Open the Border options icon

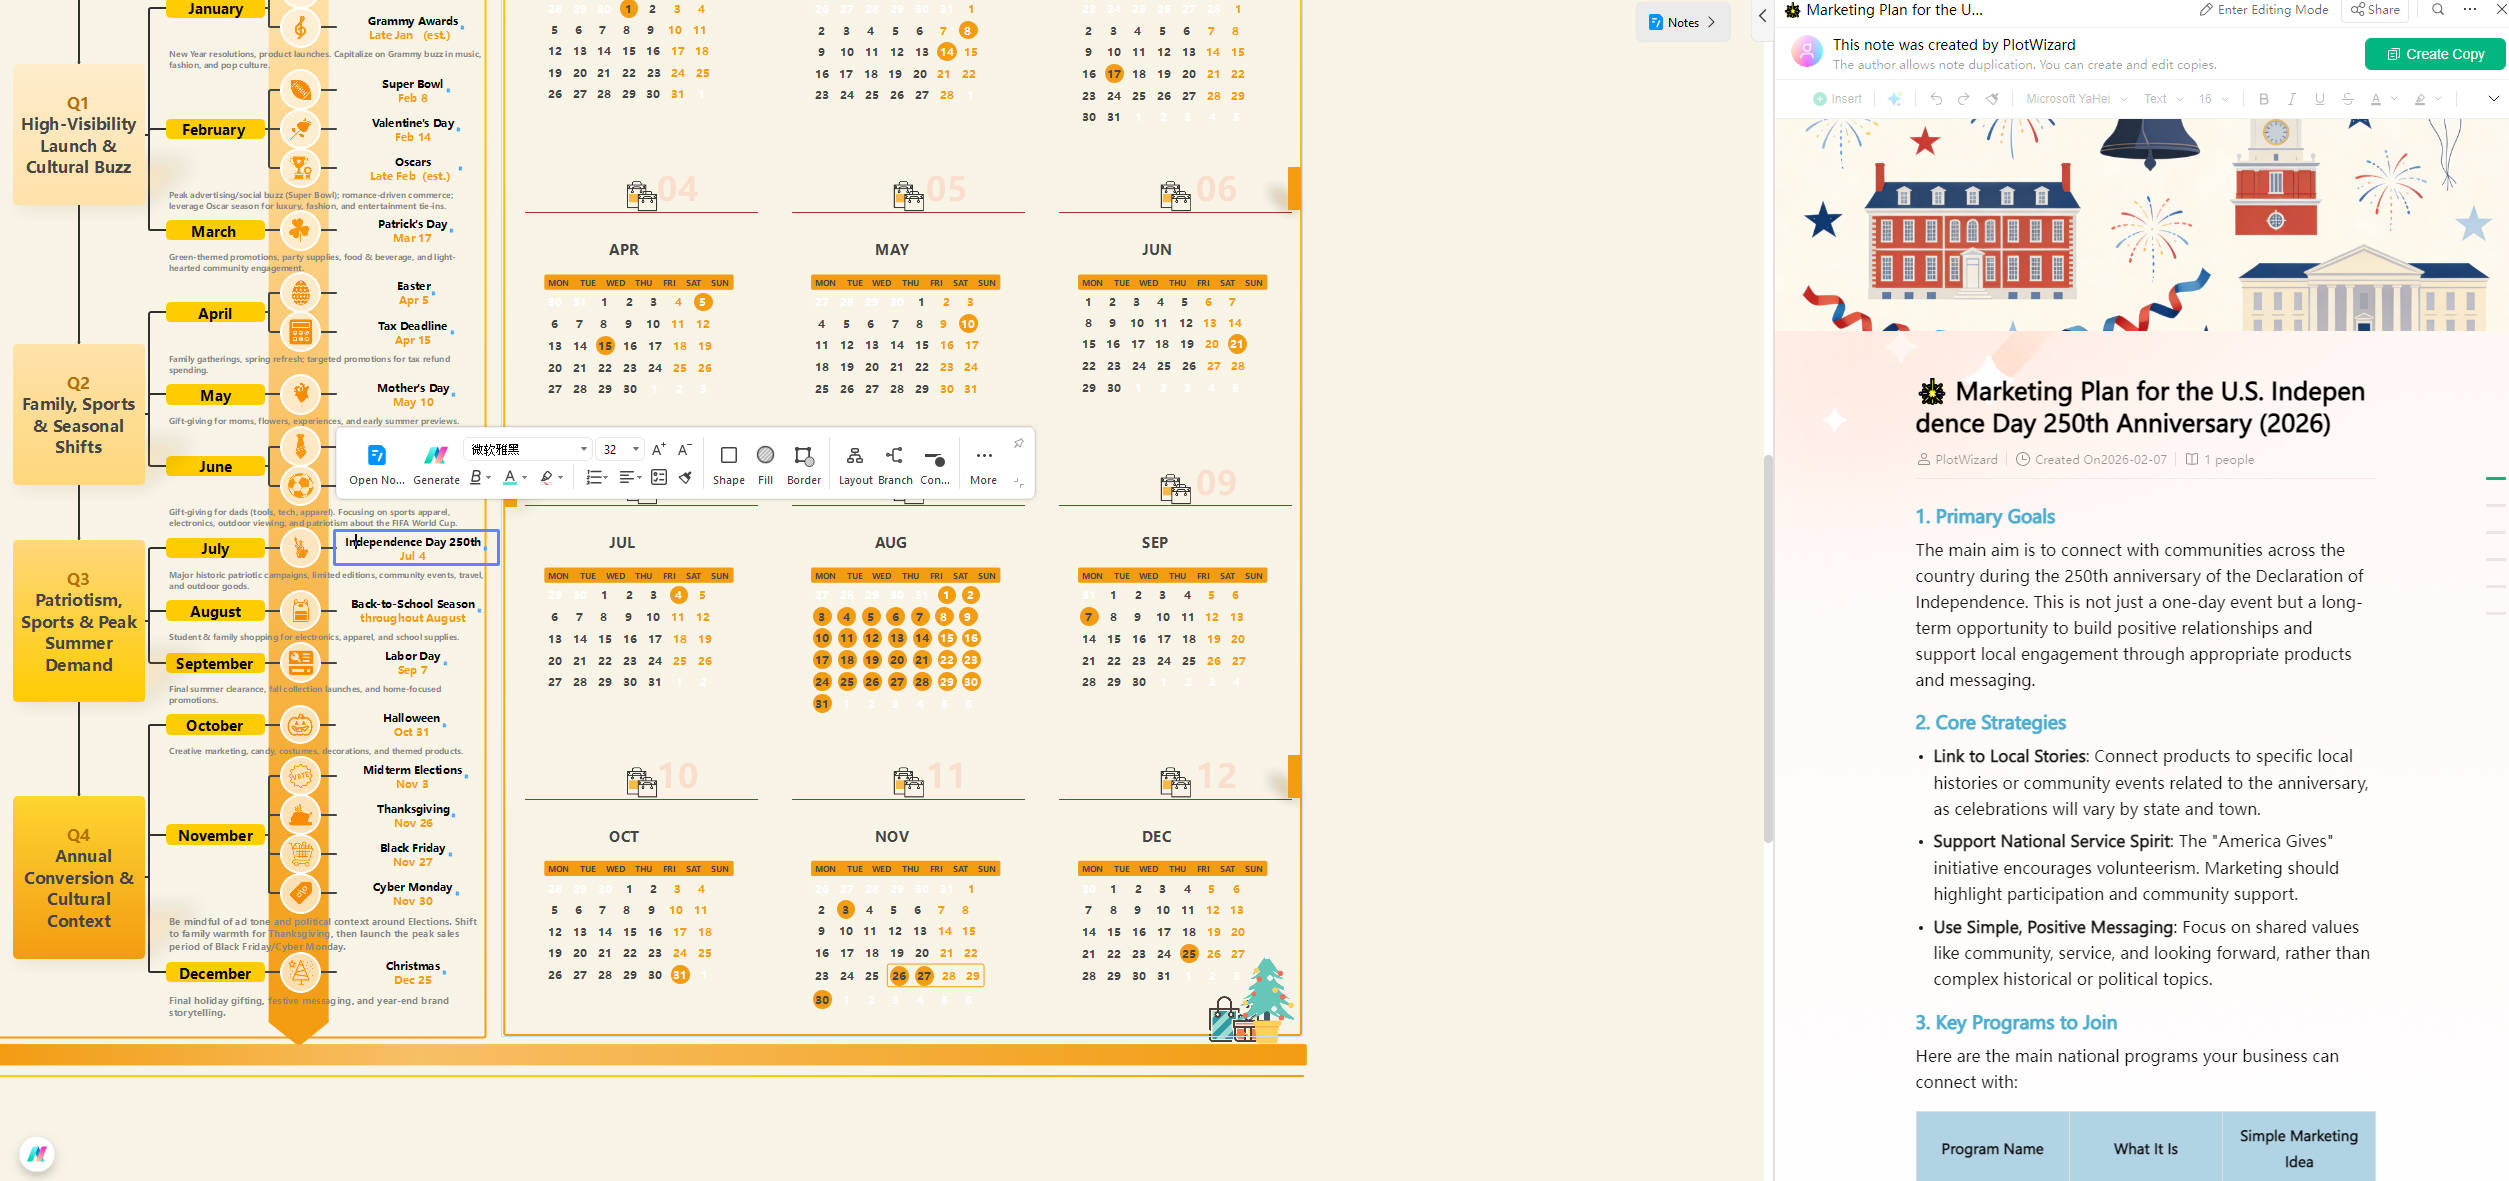[803, 456]
